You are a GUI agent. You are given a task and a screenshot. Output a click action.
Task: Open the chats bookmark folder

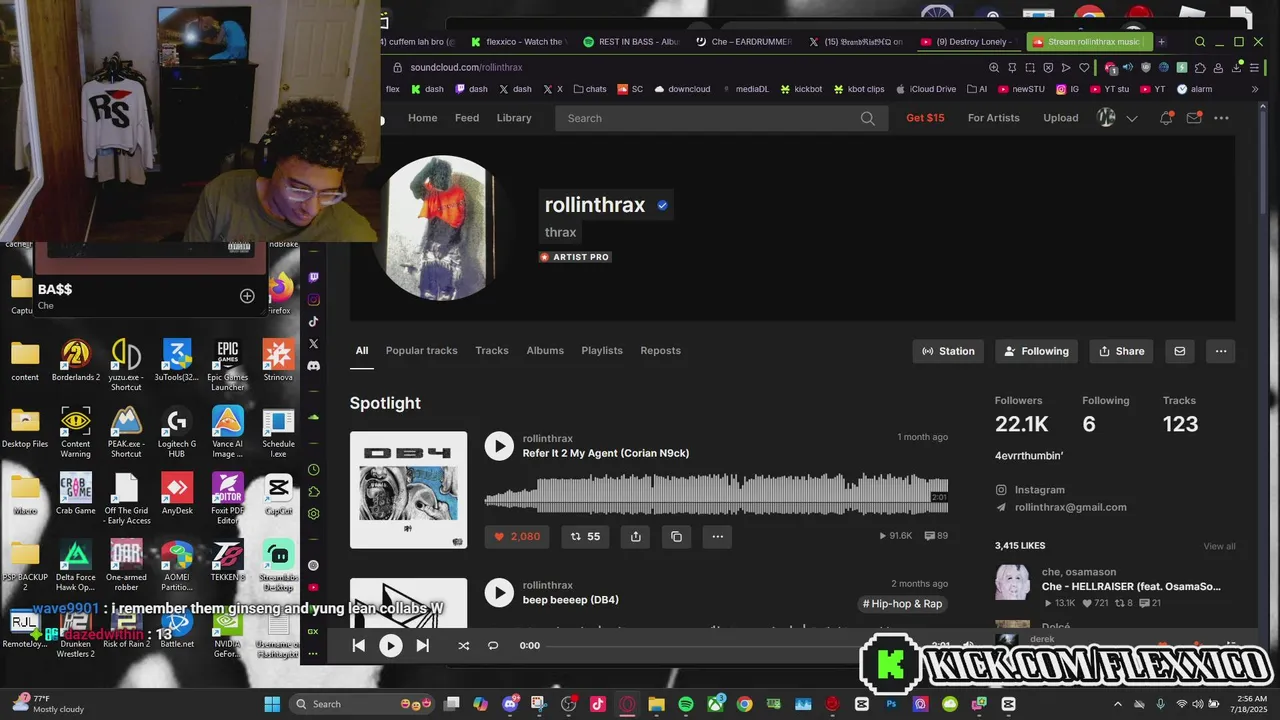click(590, 89)
